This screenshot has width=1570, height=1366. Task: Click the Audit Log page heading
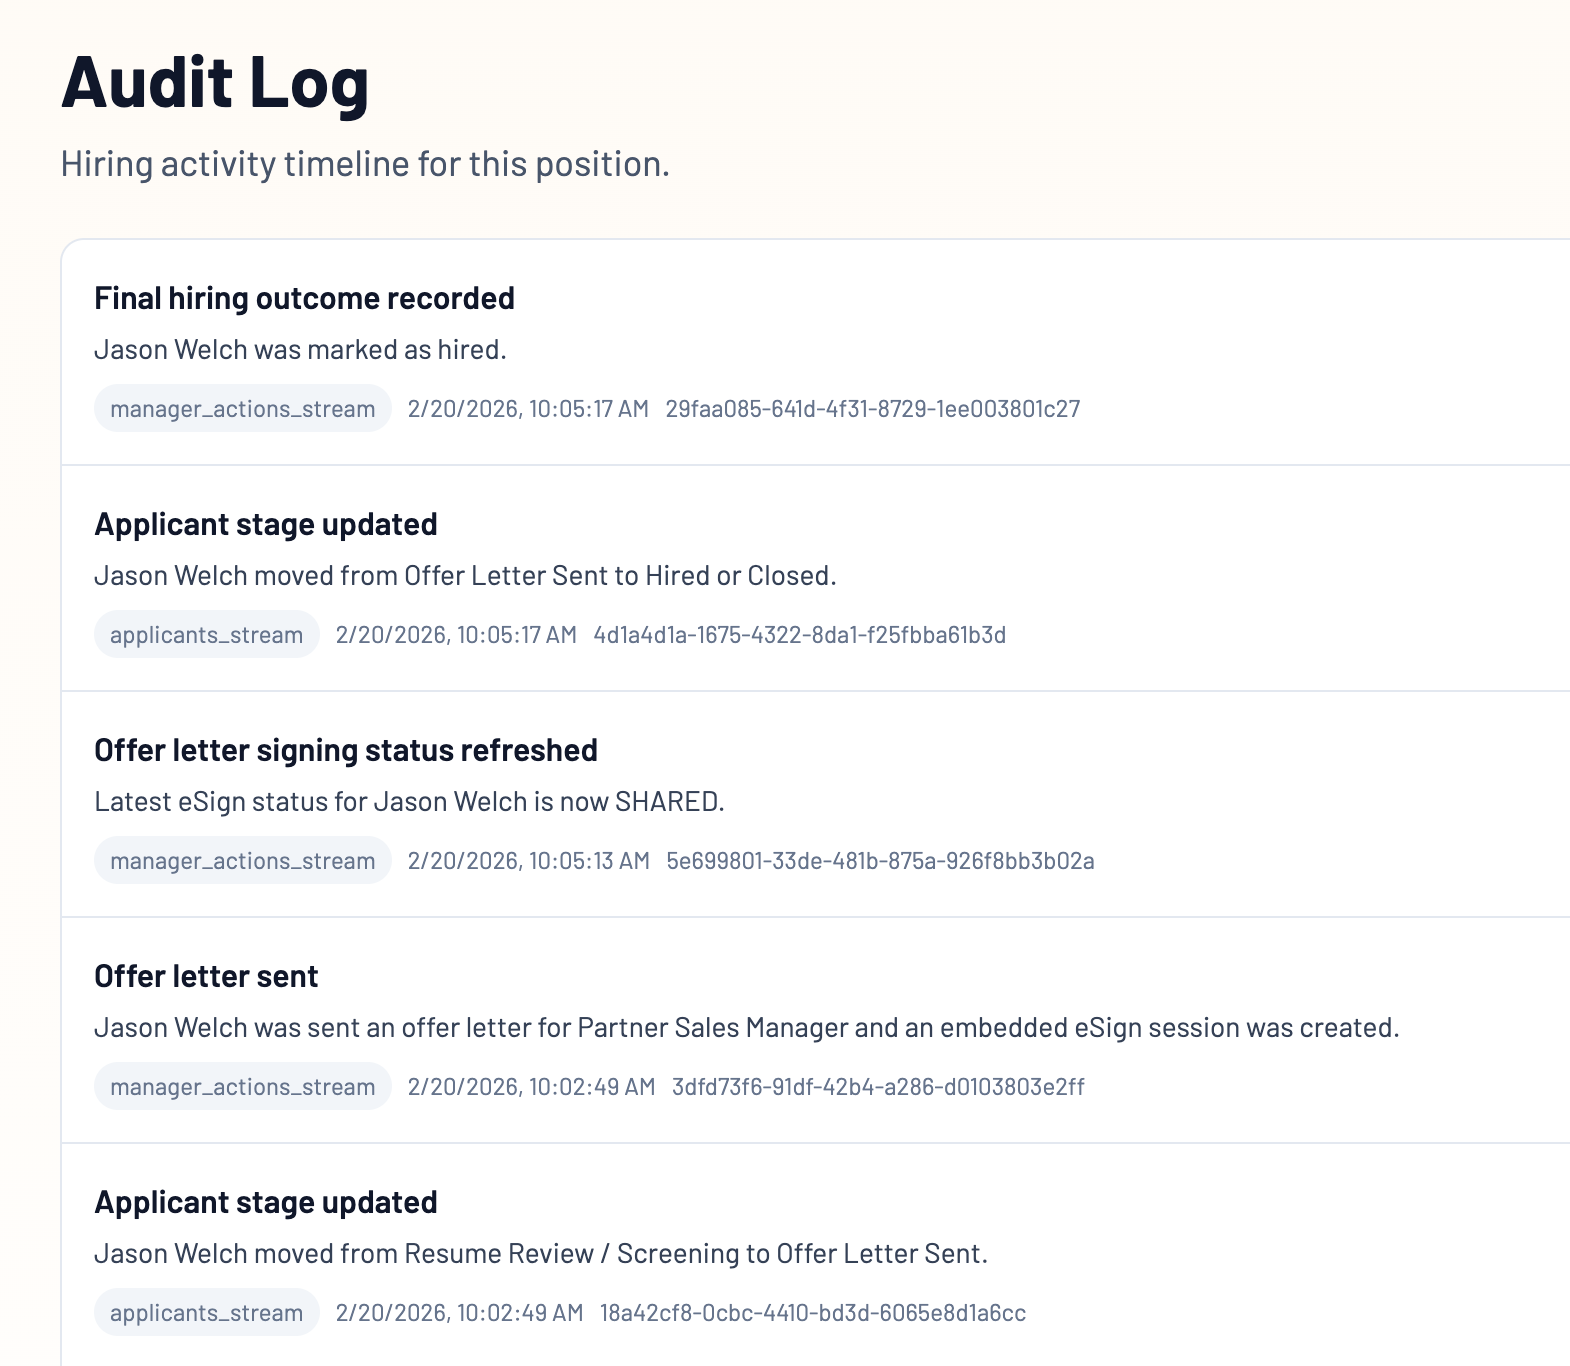pyautogui.click(x=215, y=82)
